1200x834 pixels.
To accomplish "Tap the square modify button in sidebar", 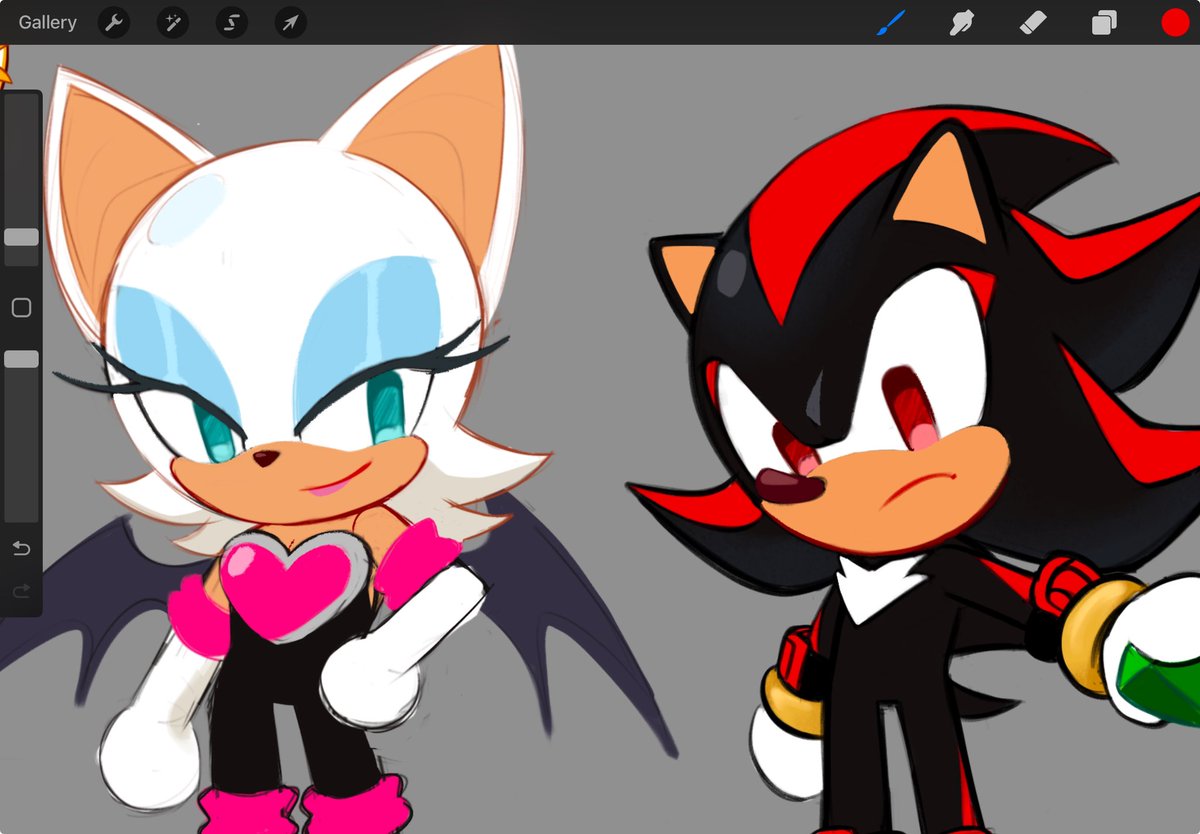I will [21, 308].
